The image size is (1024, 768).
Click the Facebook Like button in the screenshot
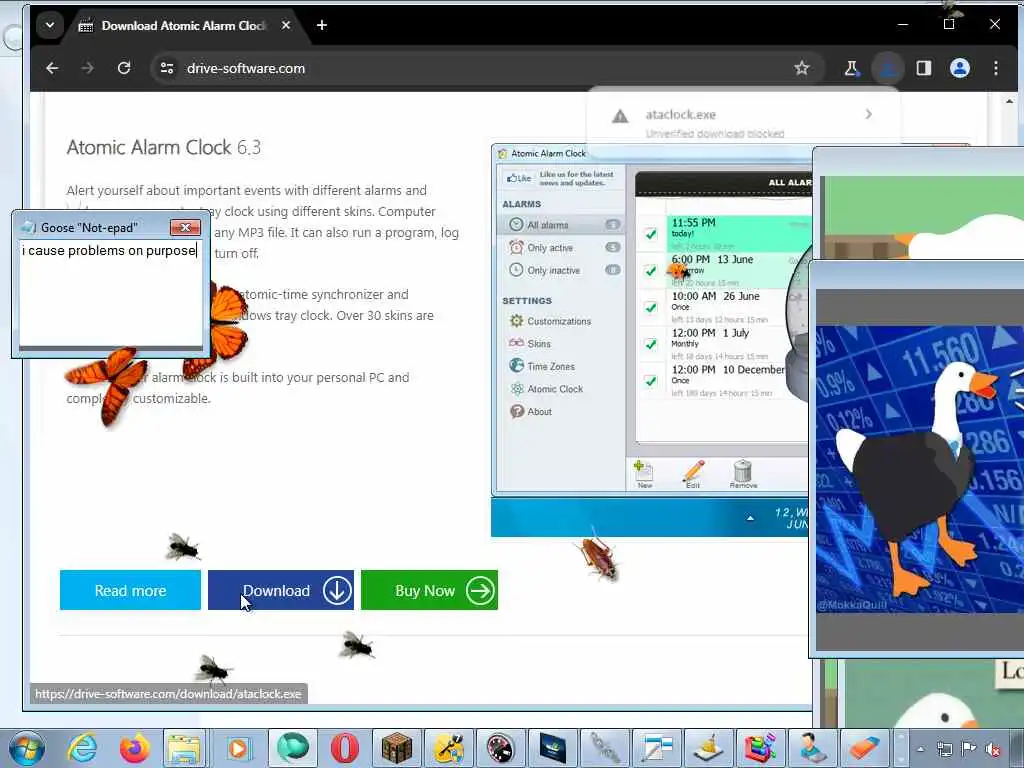coord(519,178)
